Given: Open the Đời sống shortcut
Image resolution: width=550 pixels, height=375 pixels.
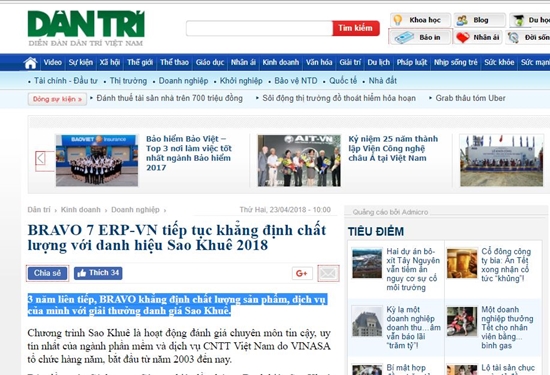Looking at the screenshot, I should (528, 37).
